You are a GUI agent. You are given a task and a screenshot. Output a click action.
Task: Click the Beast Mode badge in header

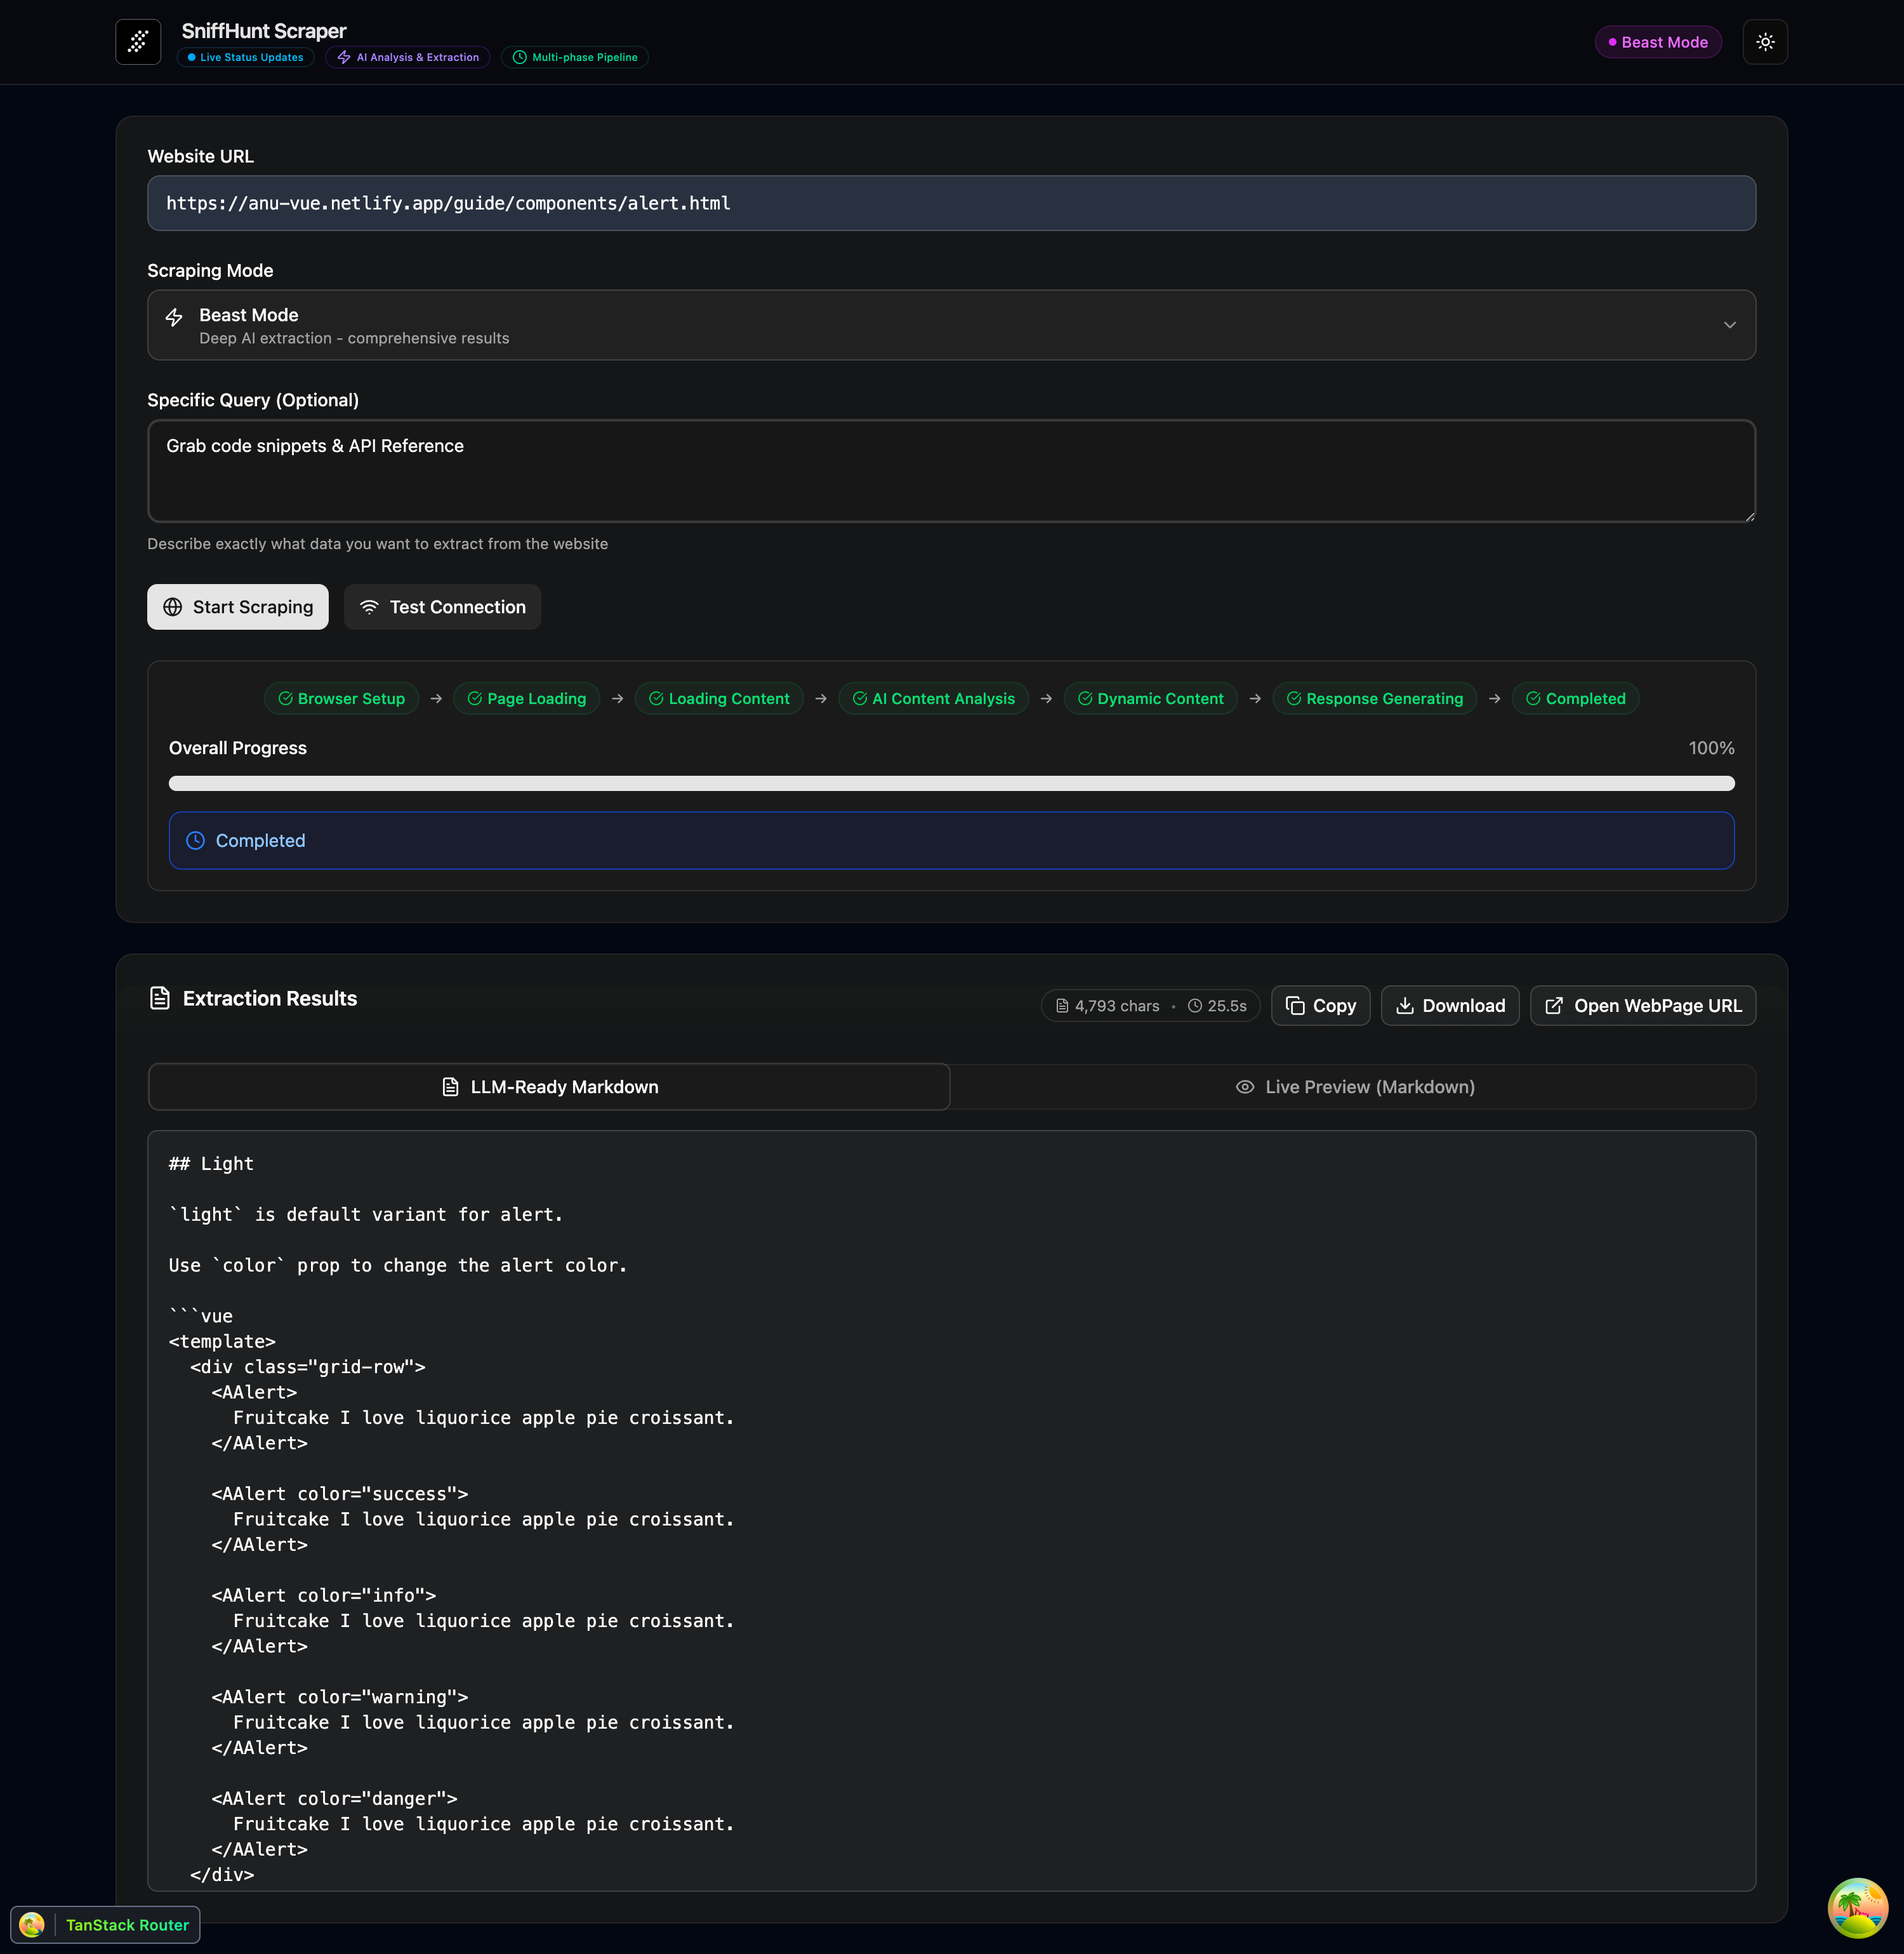point(1658,42)
